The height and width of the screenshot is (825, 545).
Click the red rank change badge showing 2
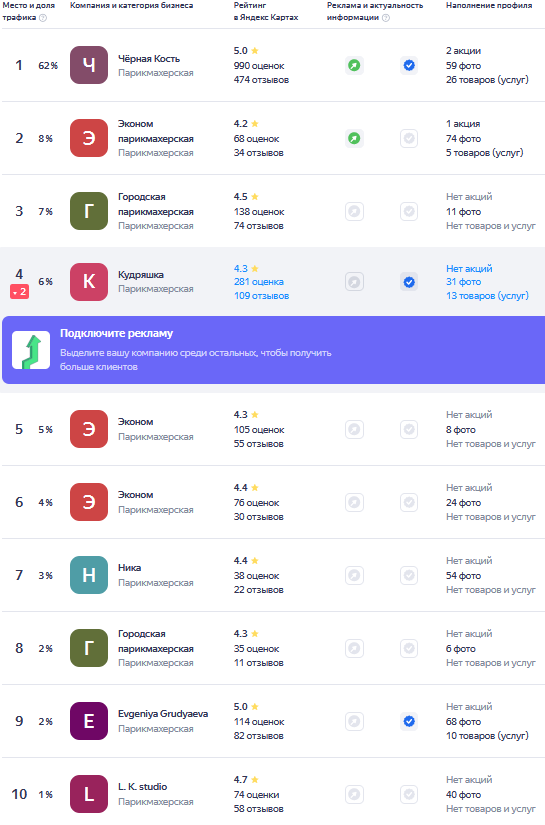(19, 292)
